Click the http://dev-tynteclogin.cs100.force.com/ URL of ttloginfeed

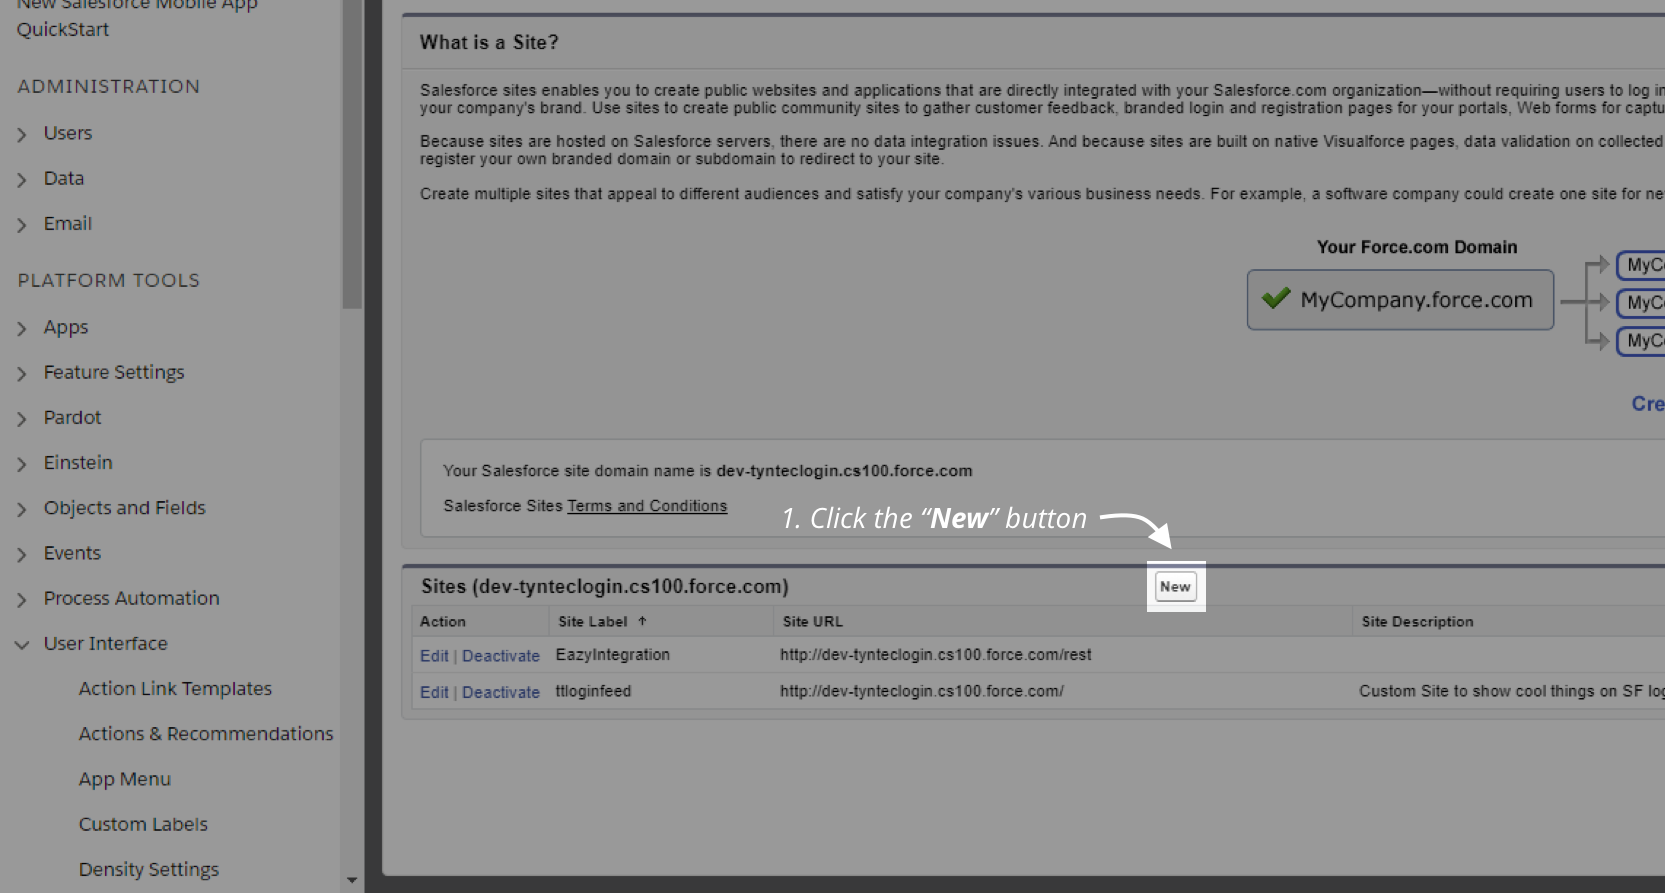(x=922, y=691)
